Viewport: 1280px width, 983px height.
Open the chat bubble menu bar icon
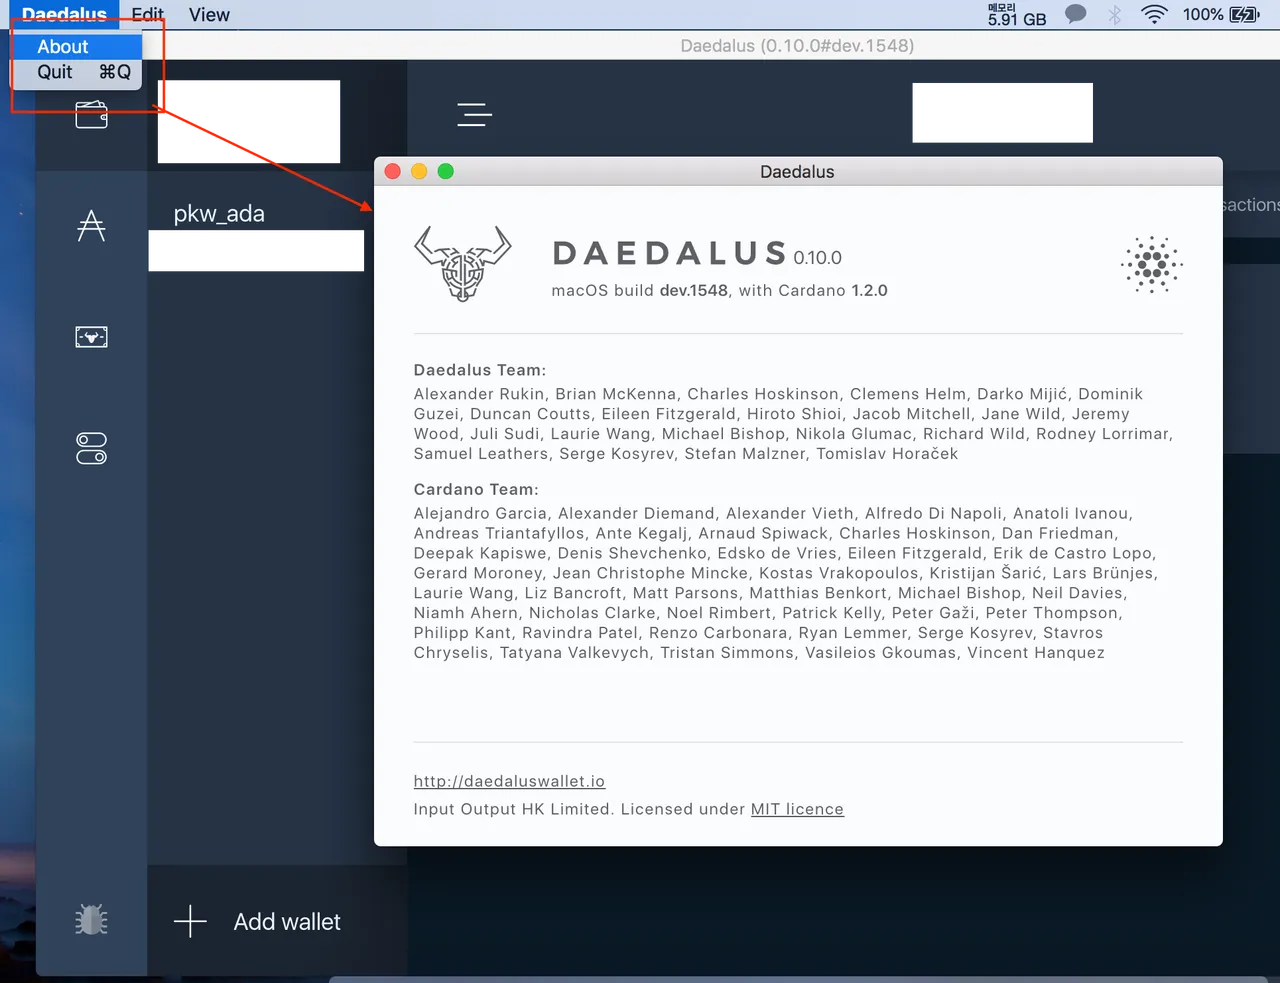1076,14
